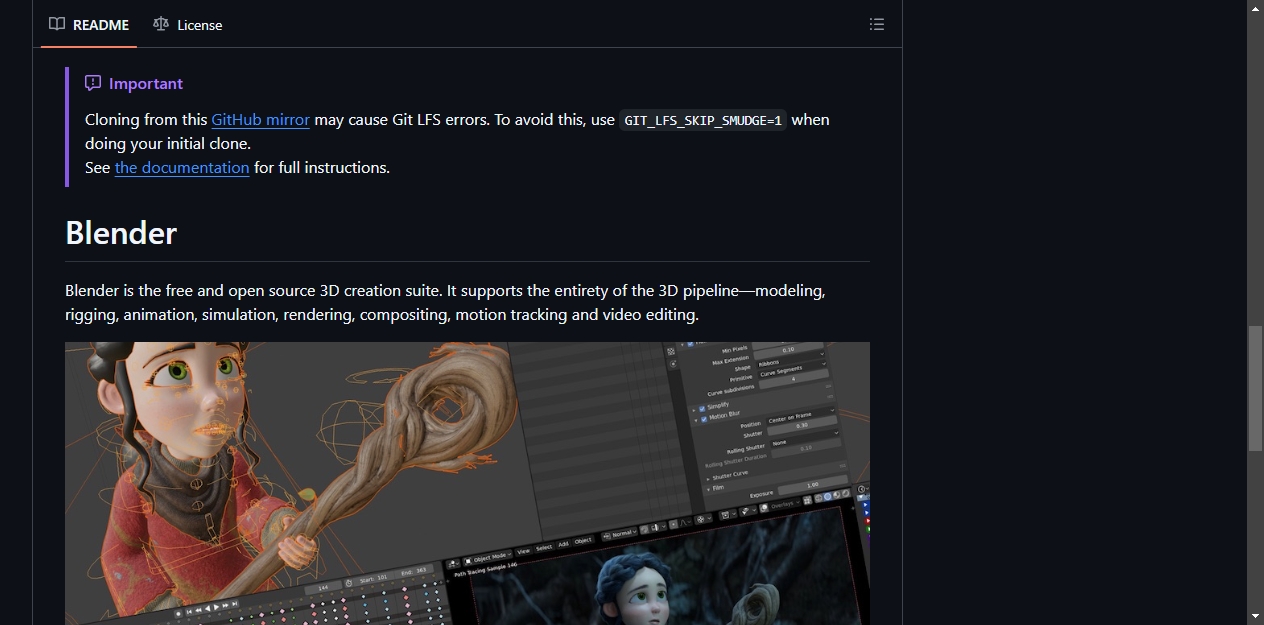Follow the GitHub mirror link
Viewport: 1264px width, 625px height.
tap(260, 120)
